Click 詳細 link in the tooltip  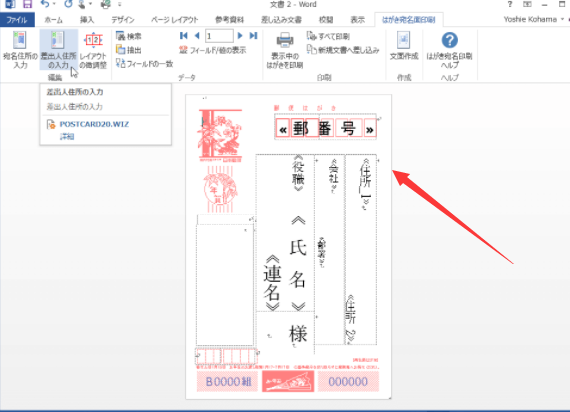click(x=67, y=137)
